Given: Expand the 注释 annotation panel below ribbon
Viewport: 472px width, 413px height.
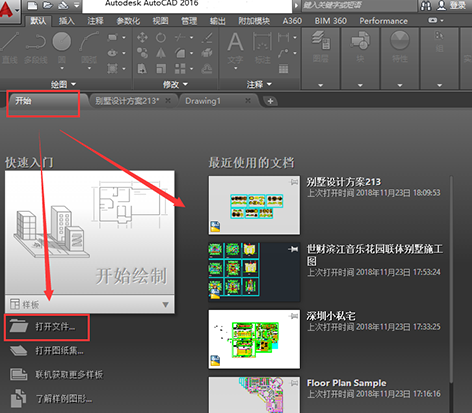Looking at the screenshot, I should (259, 85).
